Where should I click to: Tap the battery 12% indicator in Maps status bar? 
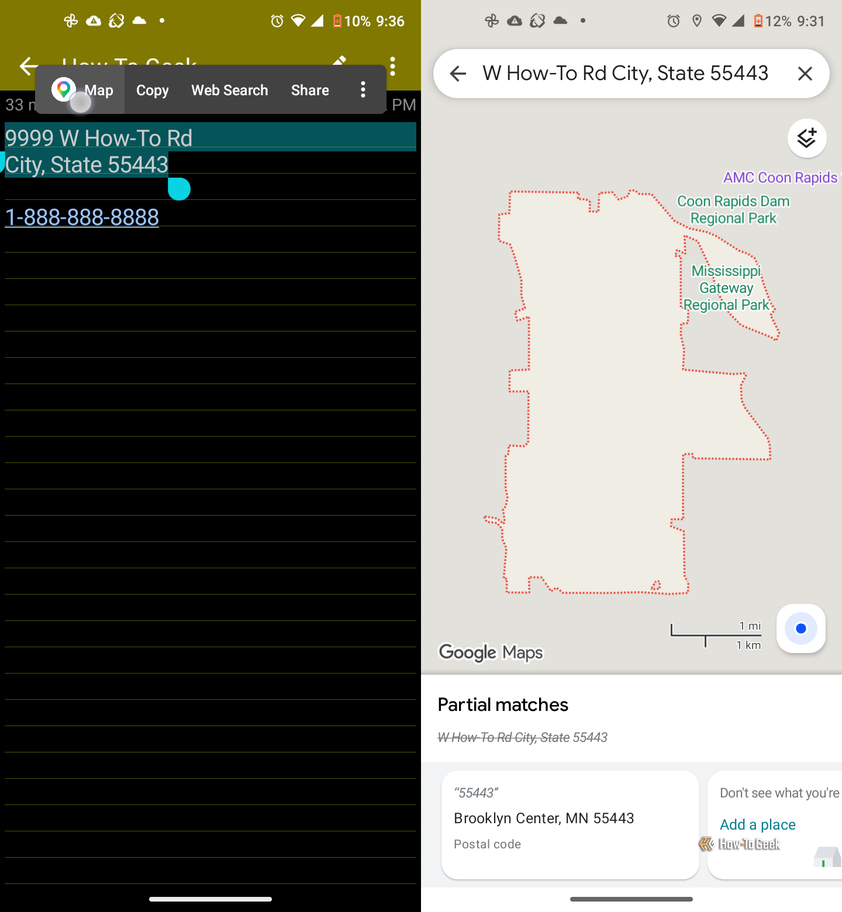(772, 22)
